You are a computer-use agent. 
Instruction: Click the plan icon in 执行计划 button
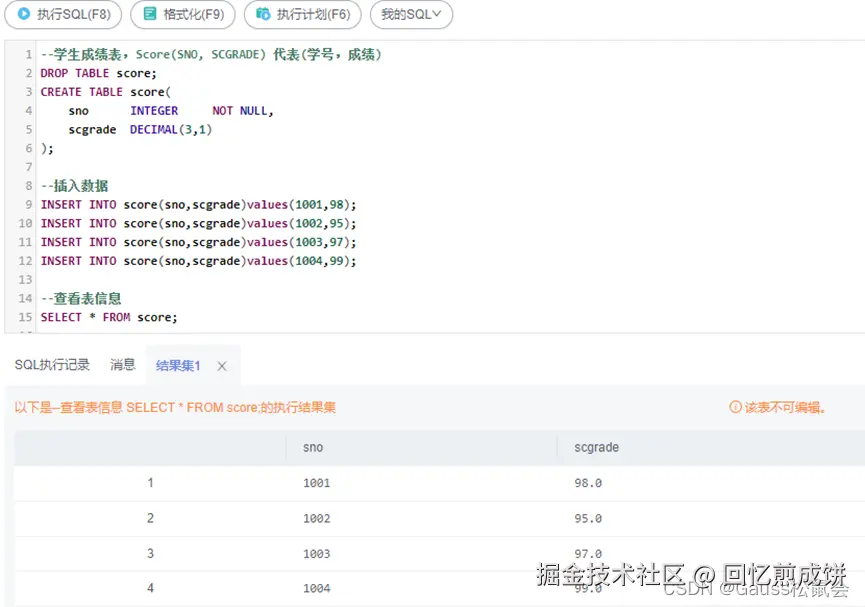click(263, 14)
